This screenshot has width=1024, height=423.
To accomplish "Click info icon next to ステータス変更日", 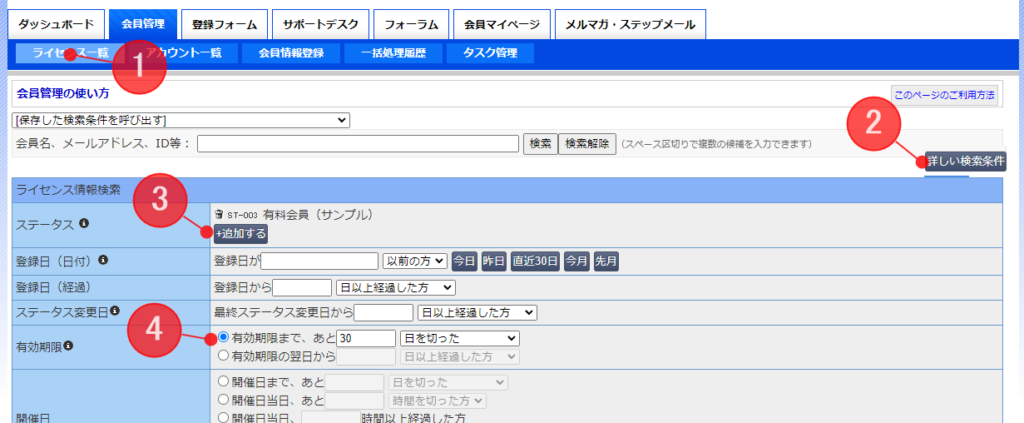I will point(114,311).
